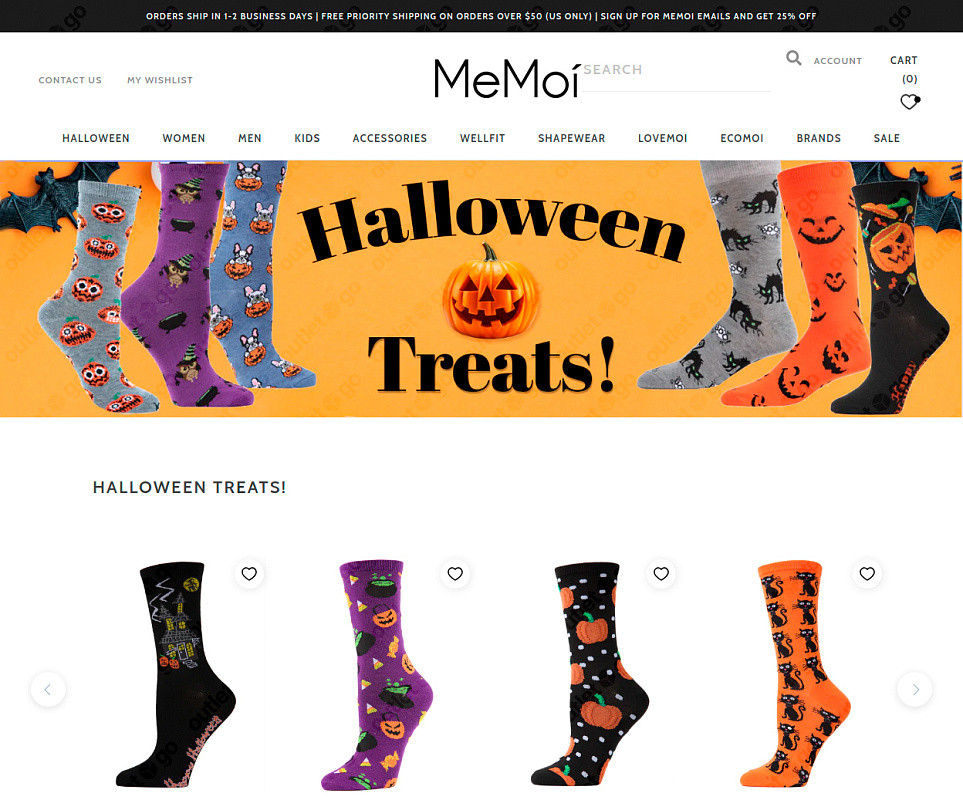The height and width of the screenshot is (800, 963).
Task: Click into the Search input field
Action: [x=676, y=72]
